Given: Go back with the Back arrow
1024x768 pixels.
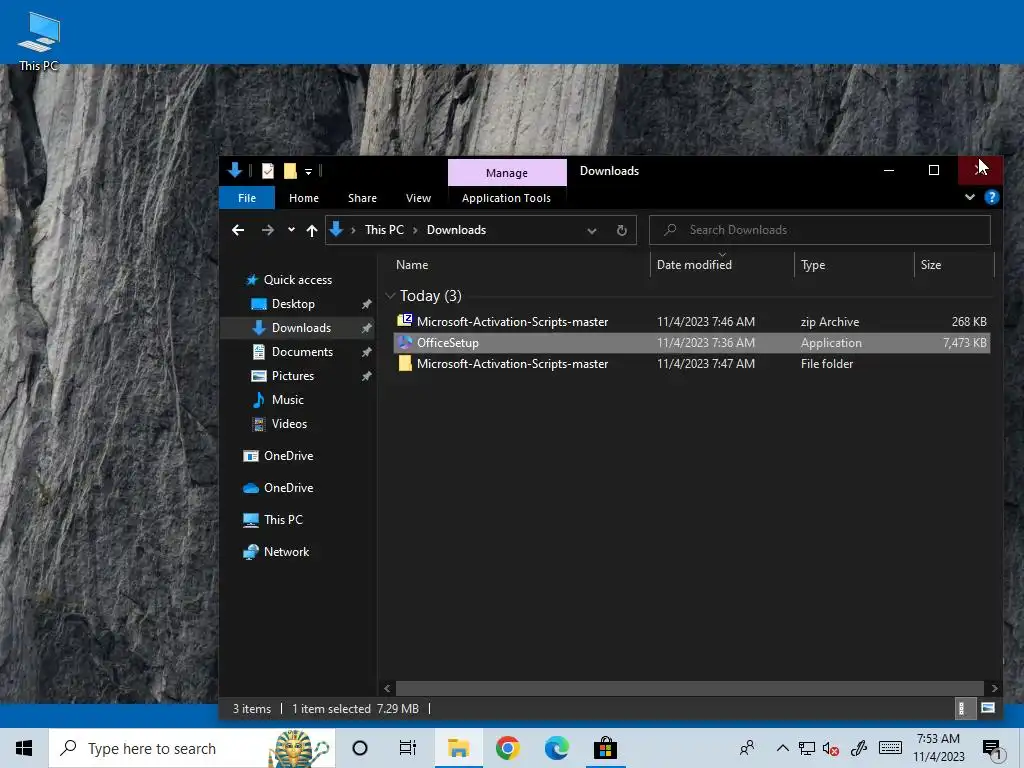Looking at the screenshot, I should 238,230.
